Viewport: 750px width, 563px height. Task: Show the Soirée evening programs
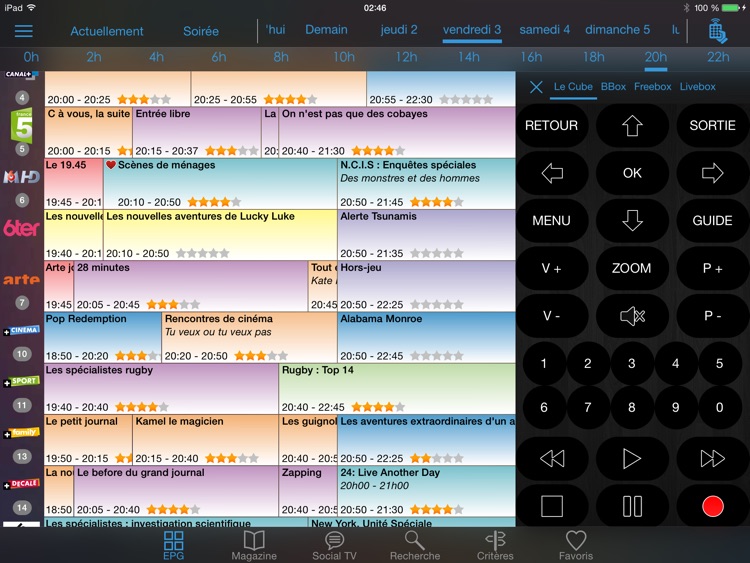pos(201,32)
